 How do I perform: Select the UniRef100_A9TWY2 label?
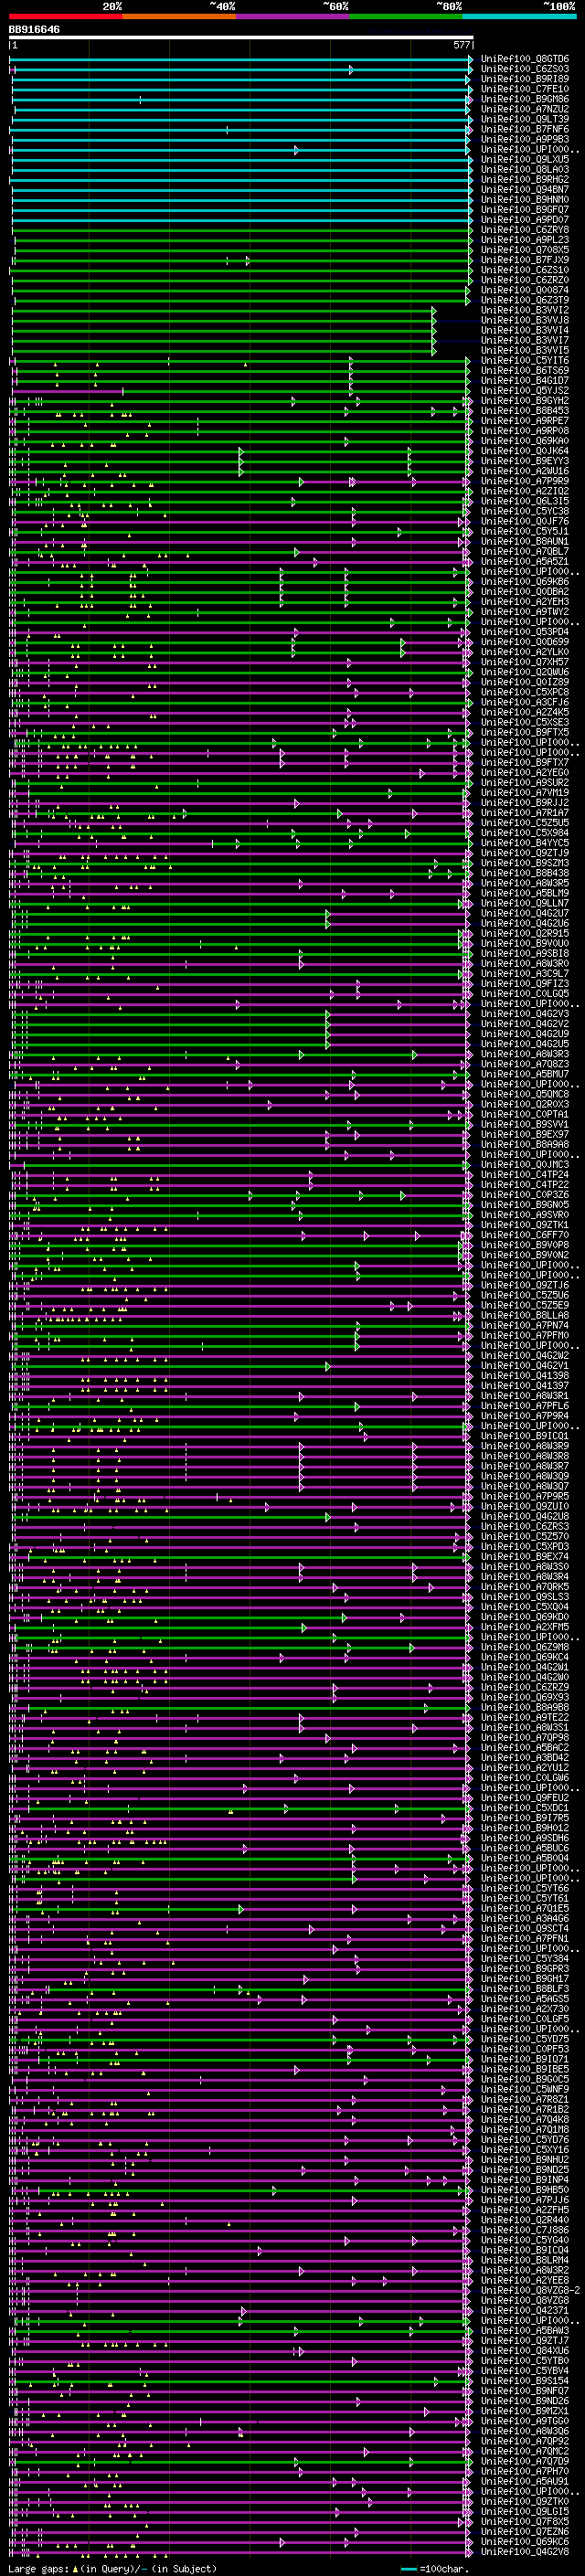point(525,611)
